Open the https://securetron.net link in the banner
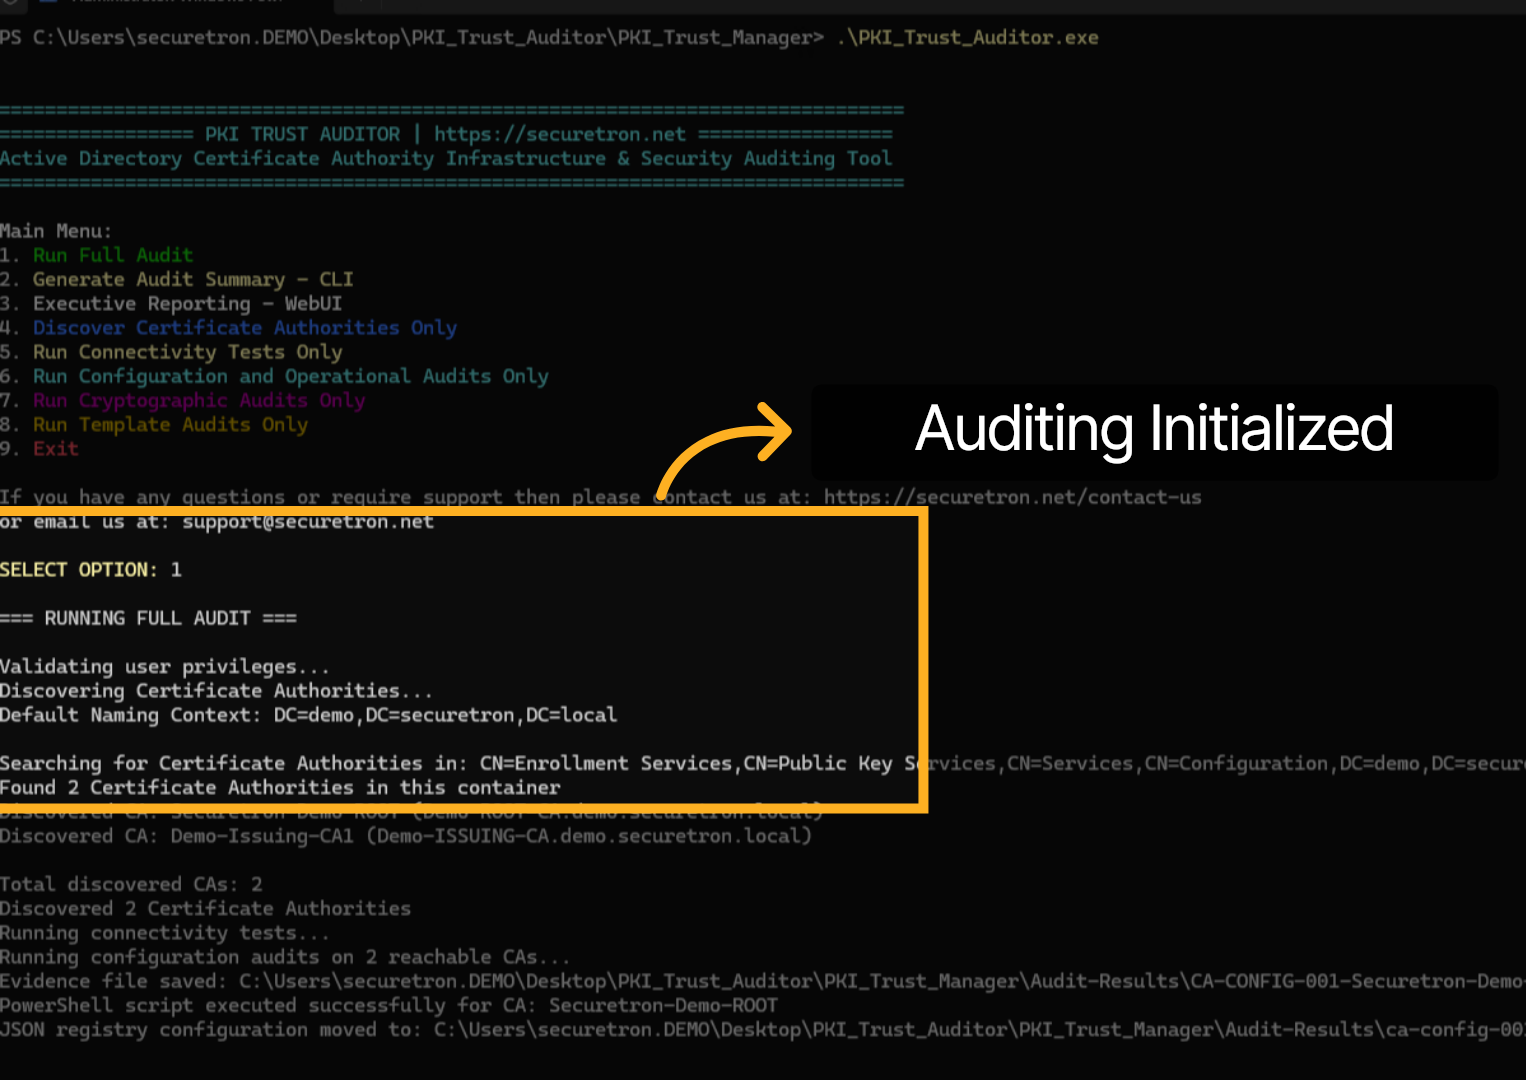The width and height of the screenshot is (1526, 1080). [x=558, y=133]
